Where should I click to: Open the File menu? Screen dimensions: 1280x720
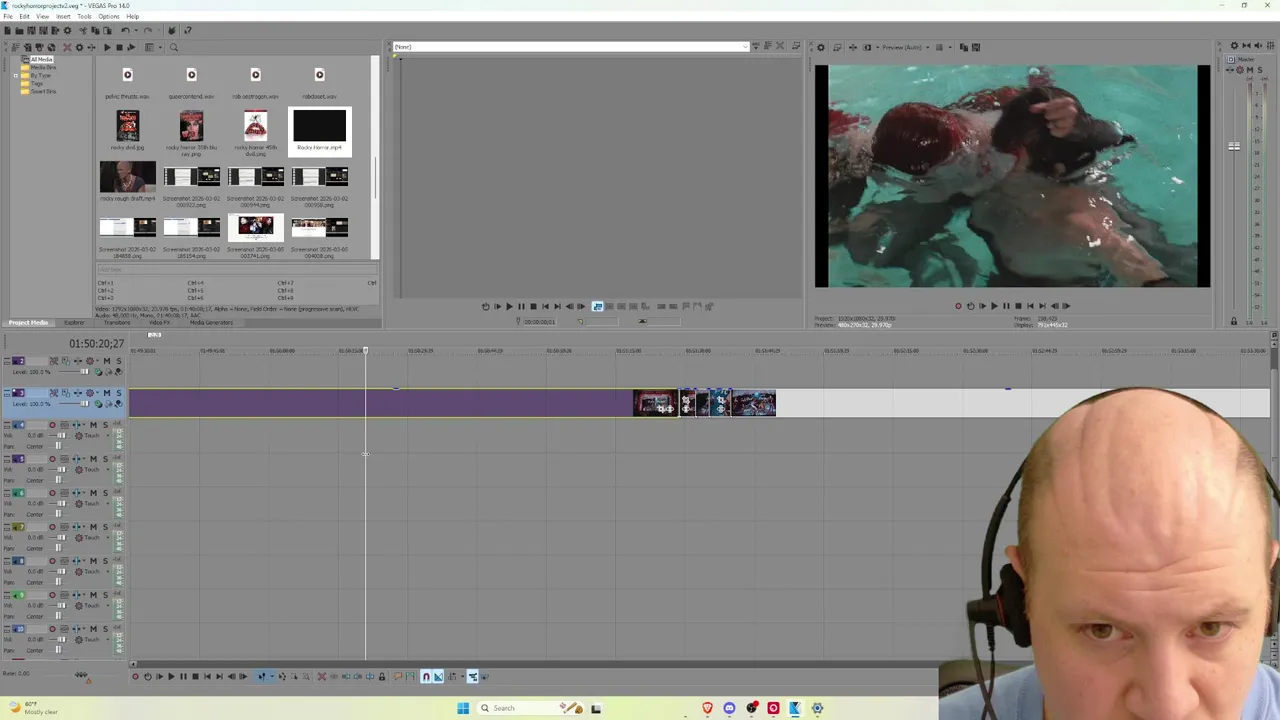[8, 16]
